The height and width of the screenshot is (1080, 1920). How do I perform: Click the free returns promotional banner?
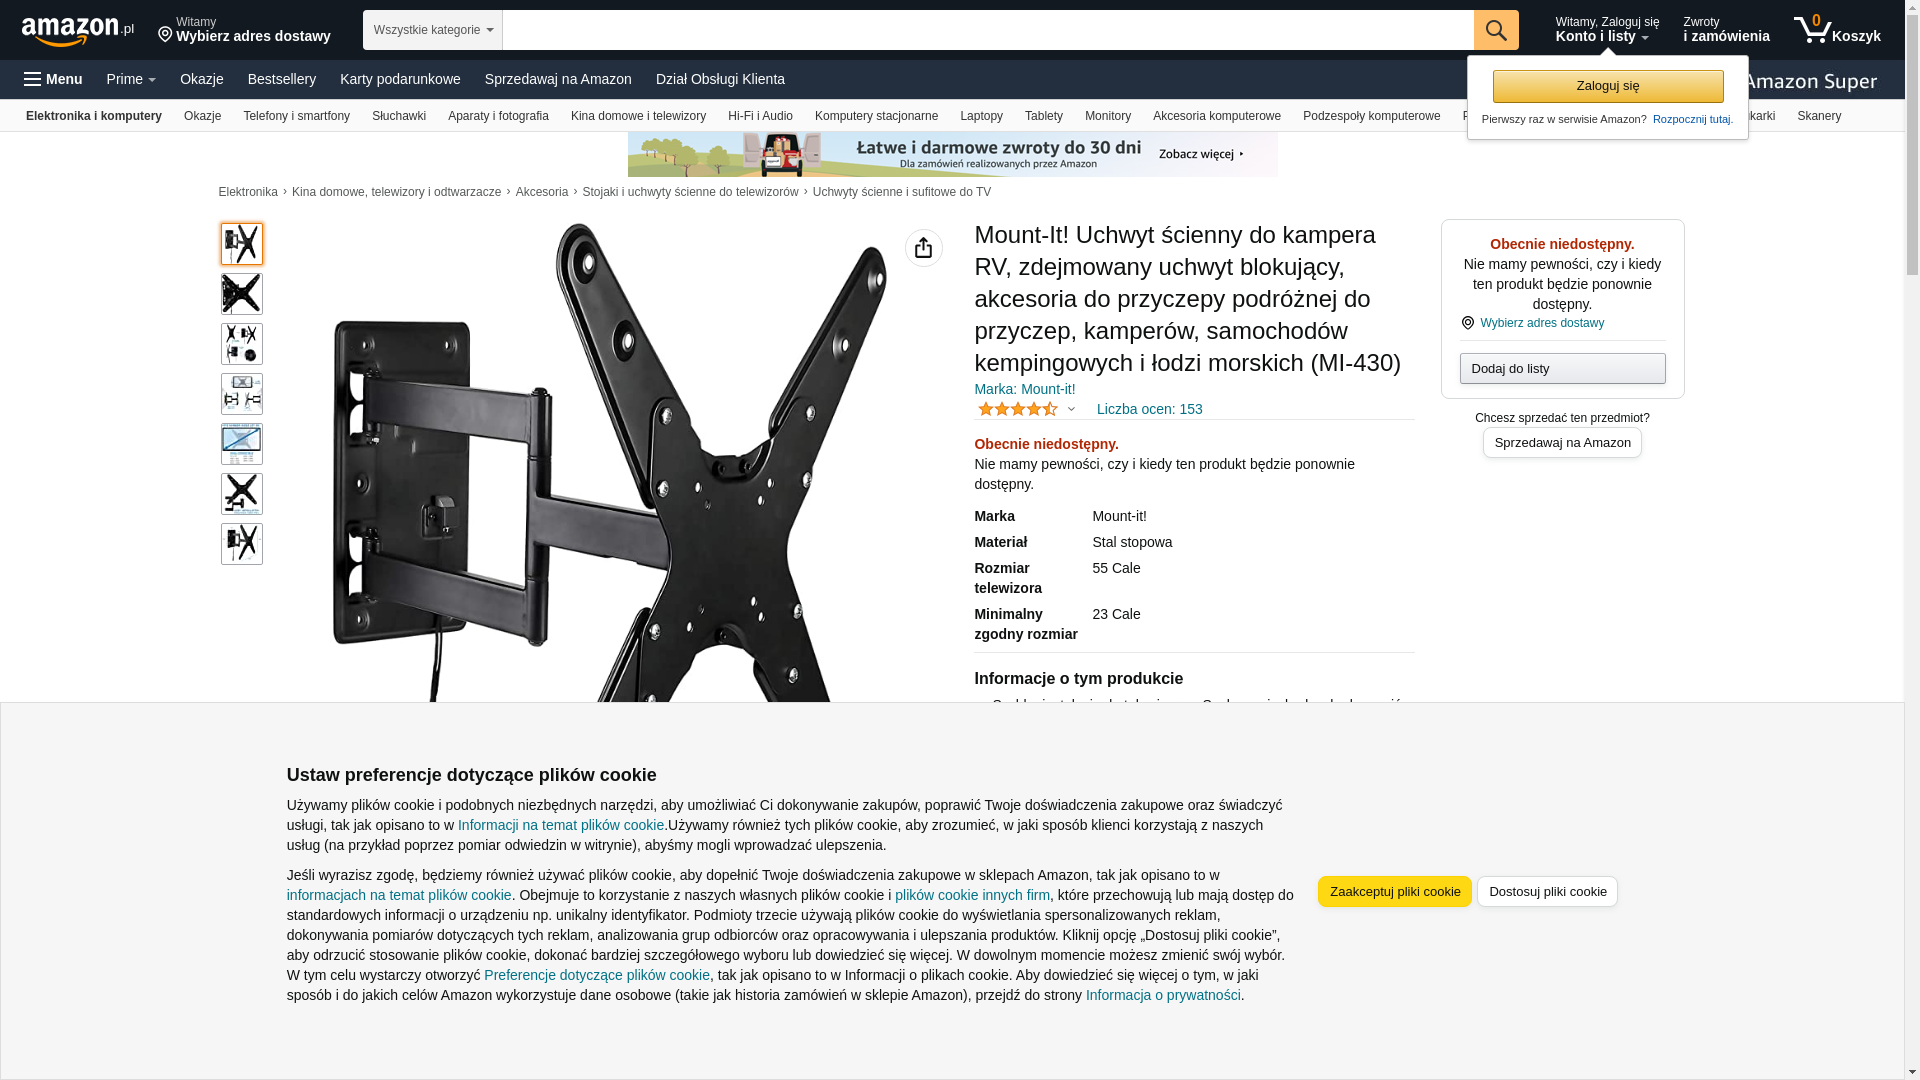pyautogui.click(x=953, y=154)
